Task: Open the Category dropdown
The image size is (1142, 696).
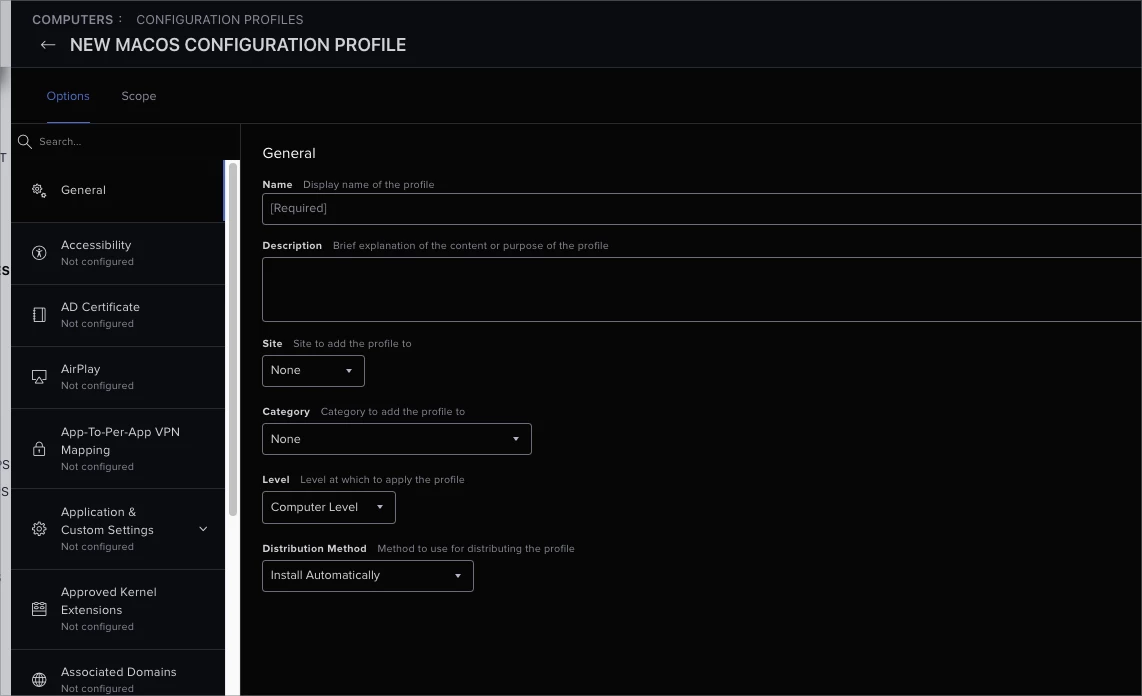Action: 397,439
